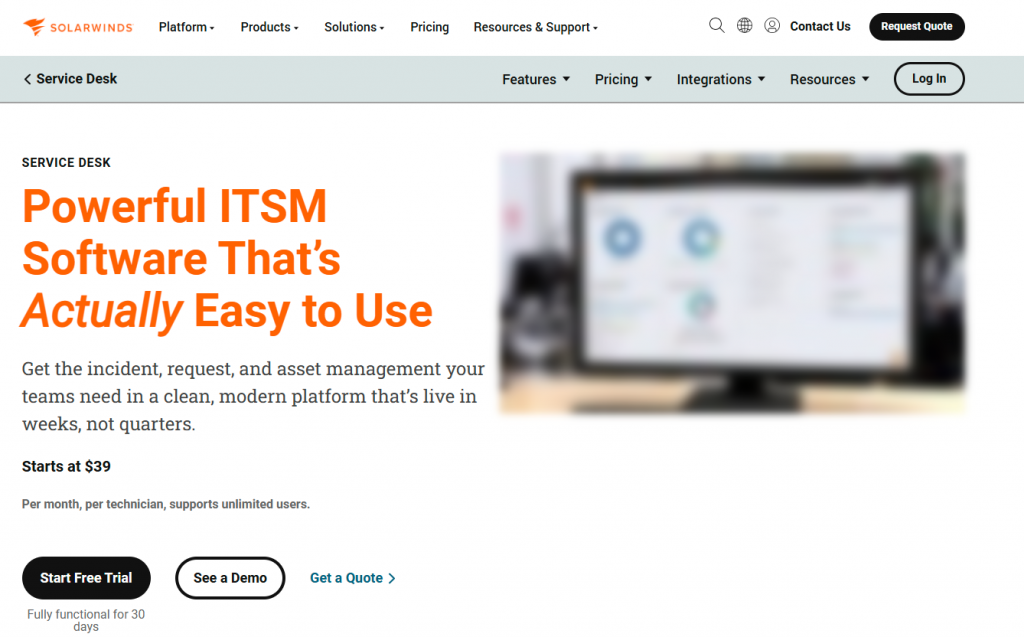Click the SolarWinds logo
The image size is (1024, 637).
click(78, 27)
